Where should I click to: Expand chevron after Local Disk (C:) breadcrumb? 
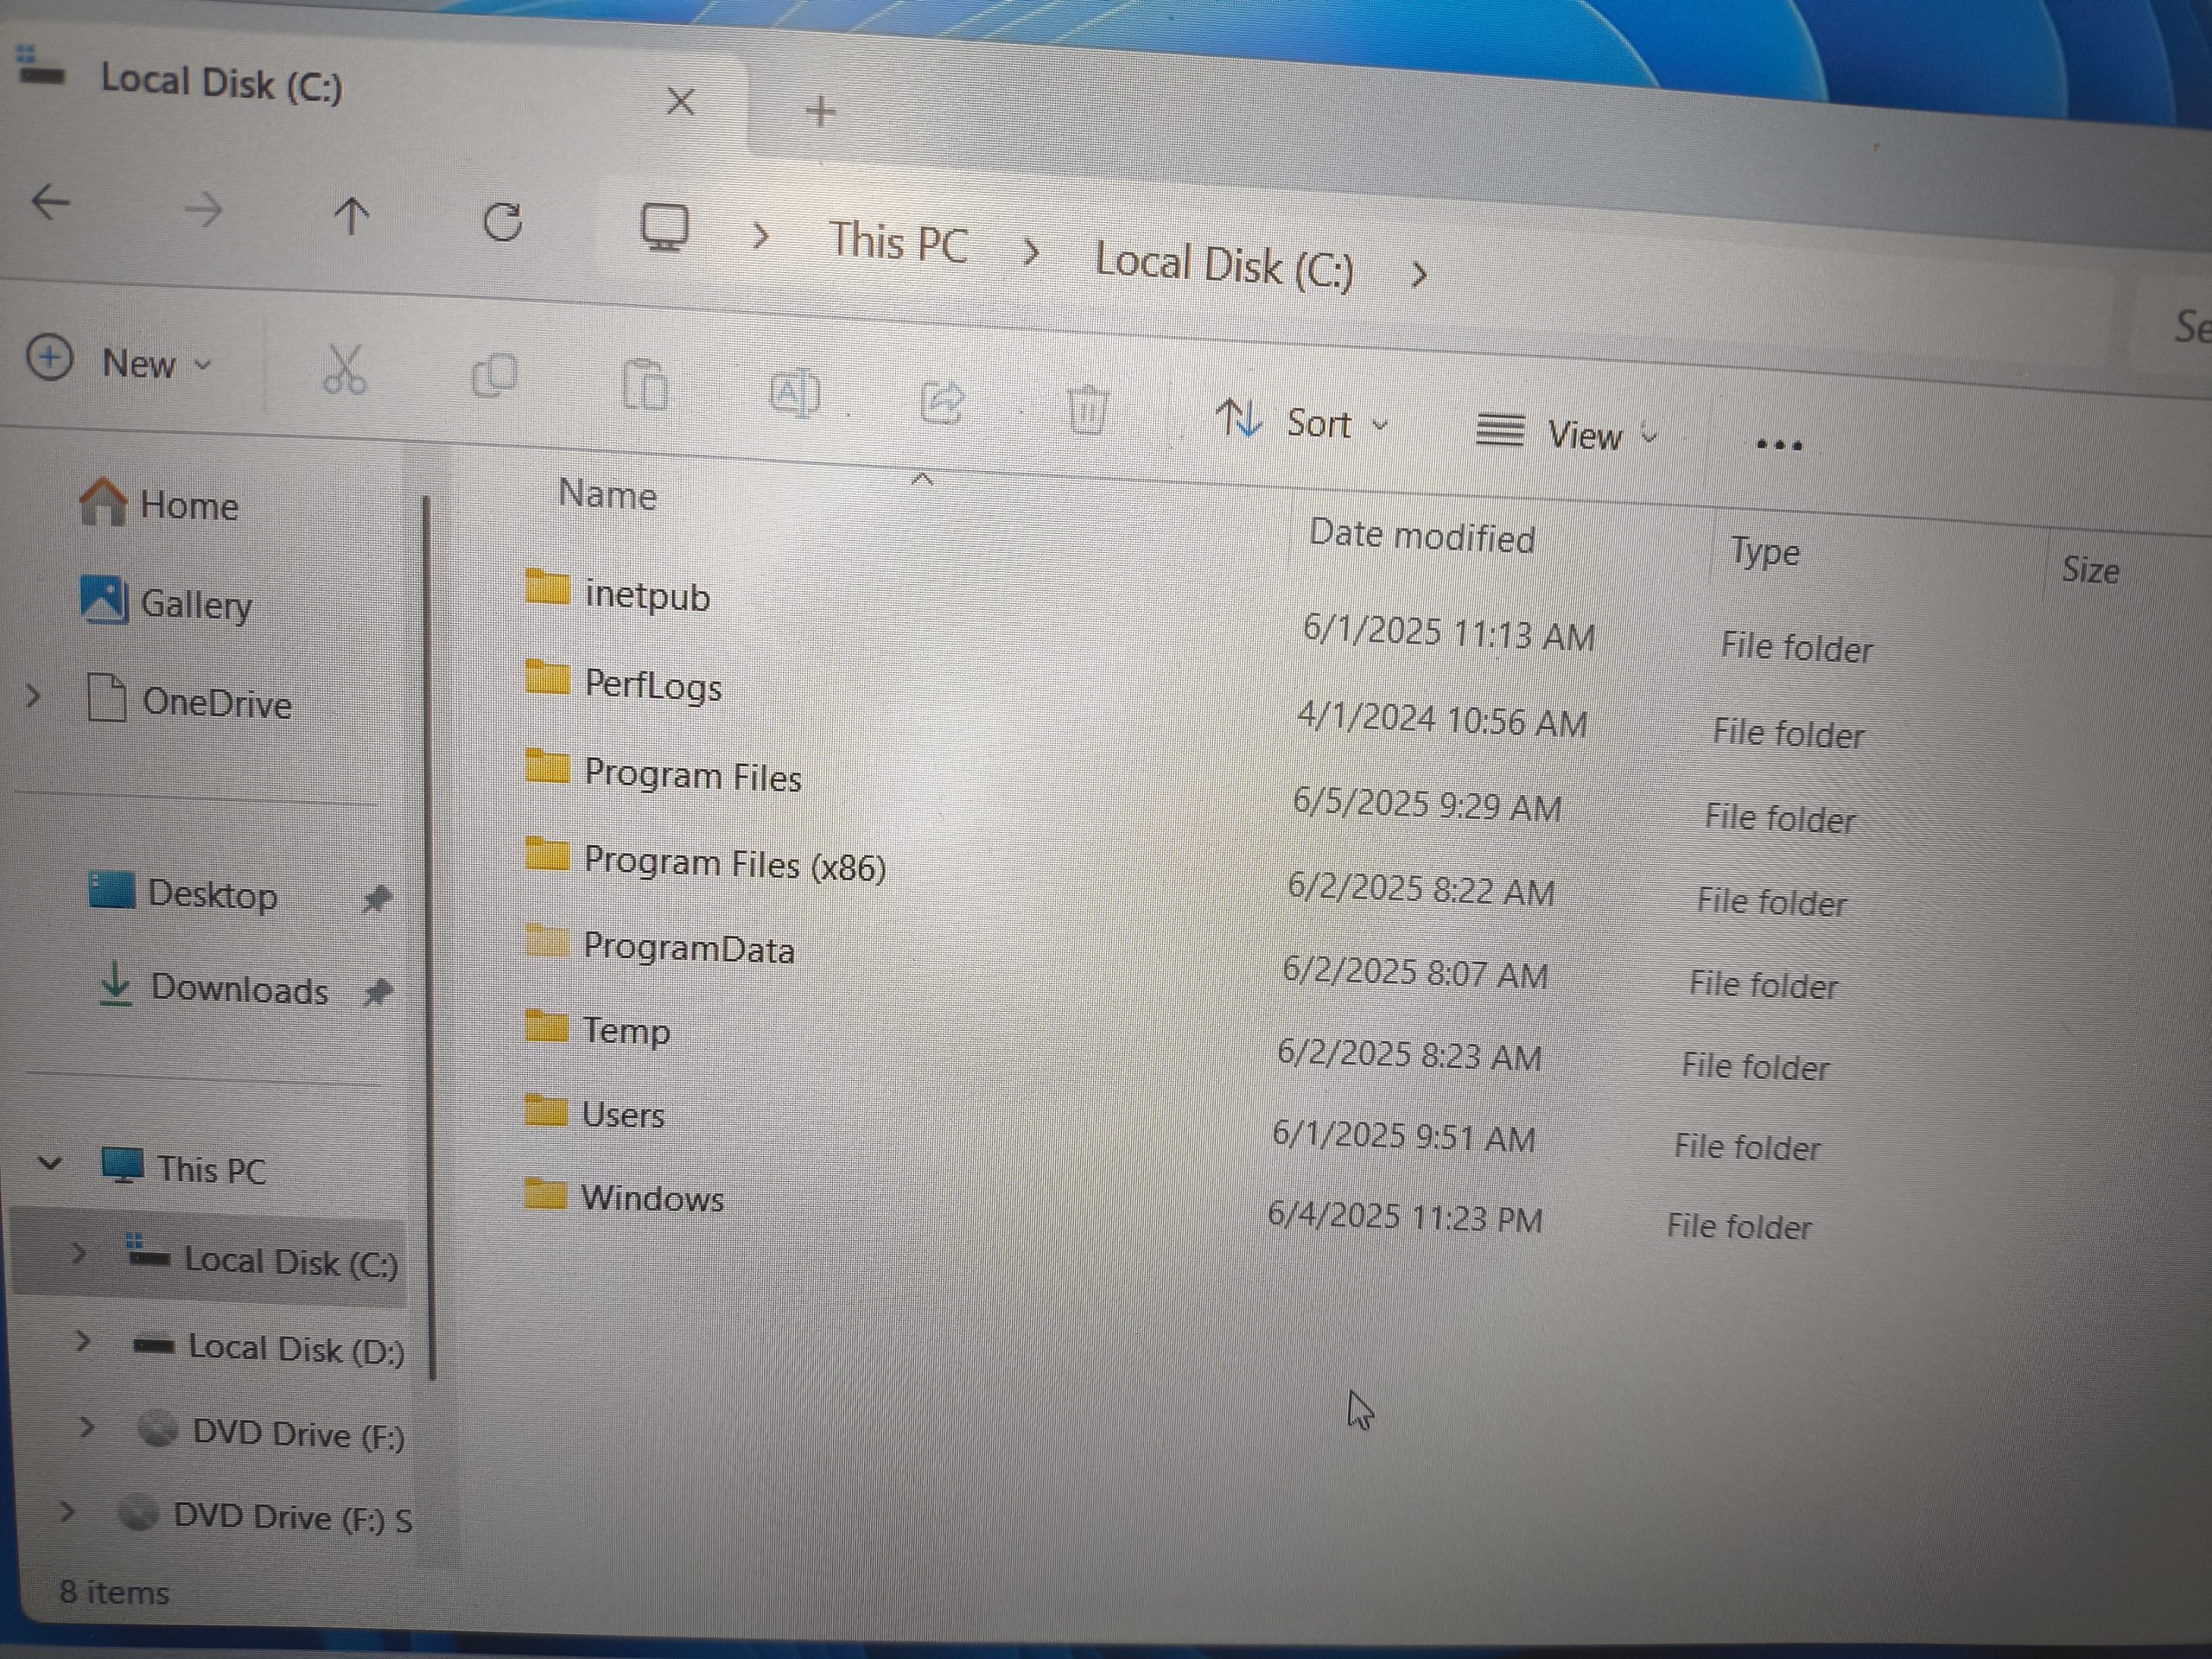click(x=1418, y=274)
